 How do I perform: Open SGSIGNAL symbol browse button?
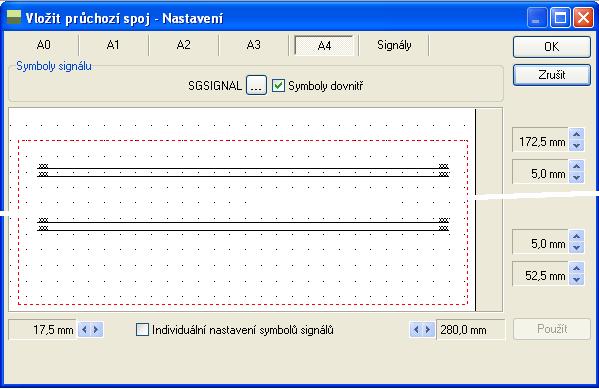point(256,85)
